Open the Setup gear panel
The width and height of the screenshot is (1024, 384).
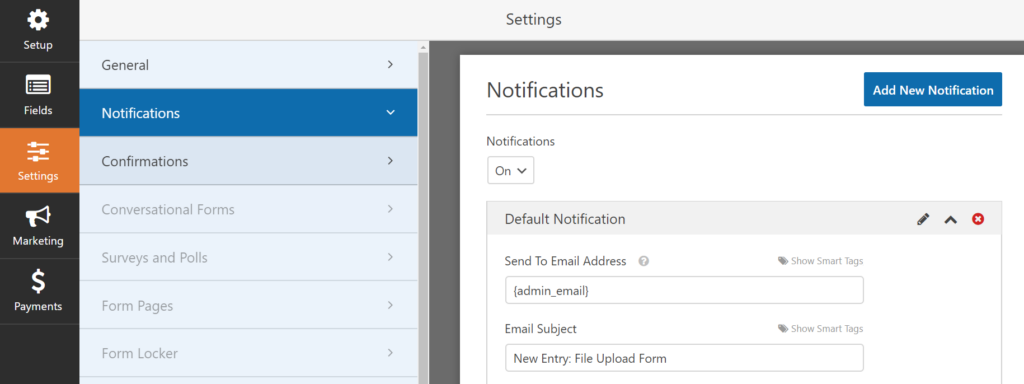click(x=38, y=31)
